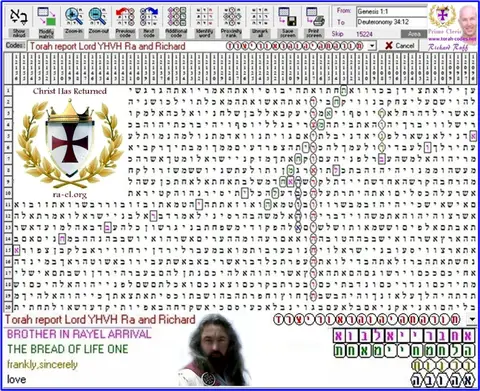The width and height of the screenshot is (480, 391).
Task: Select the row number 20 header
Action: pyautogui.click(x=8, y=307)
